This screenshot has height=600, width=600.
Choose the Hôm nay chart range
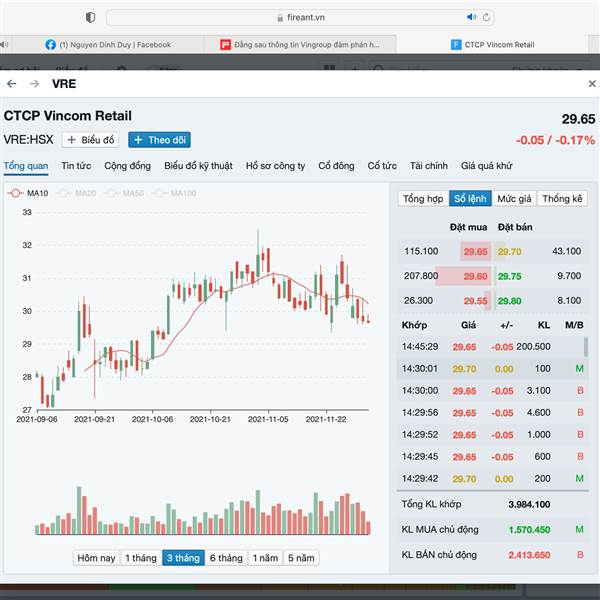pos(97,558)
